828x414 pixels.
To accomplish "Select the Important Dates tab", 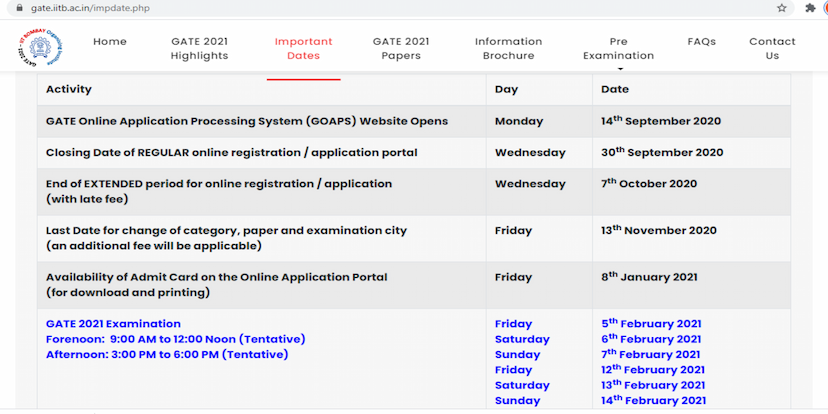I will tap(303, 48).
